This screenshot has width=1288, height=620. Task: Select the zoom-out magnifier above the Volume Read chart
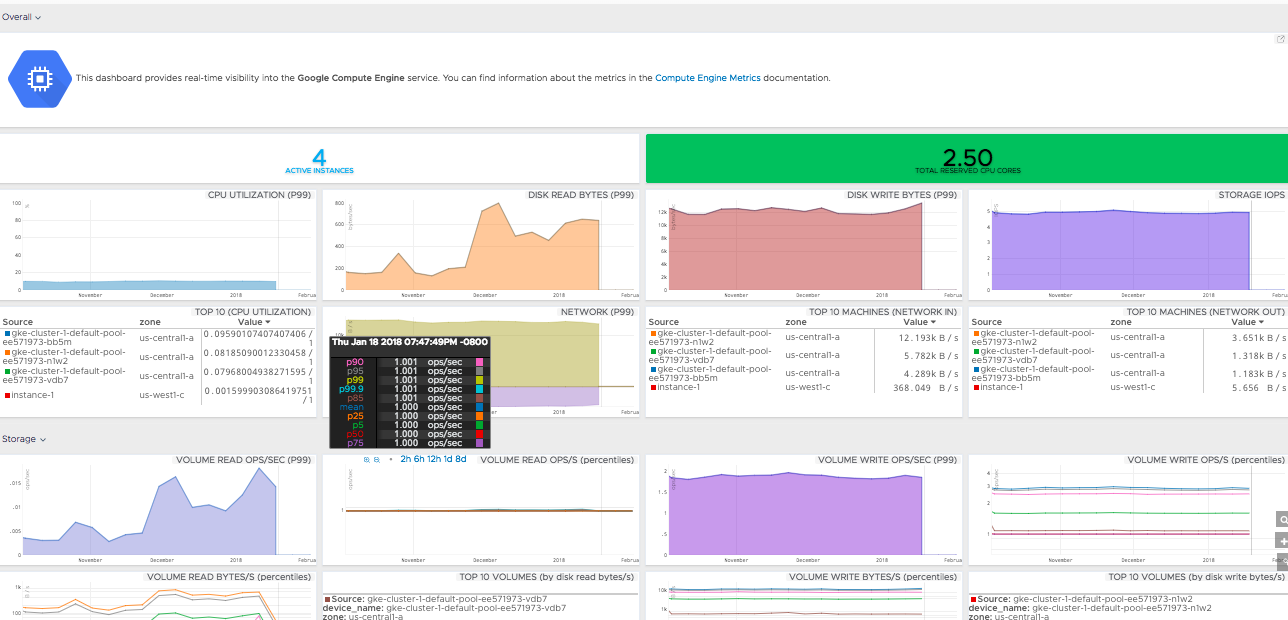coord(377,458)
